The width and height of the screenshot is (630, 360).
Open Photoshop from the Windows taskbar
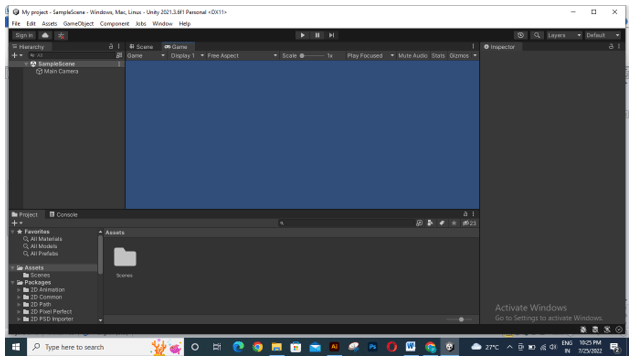pyautogui.click(x=372, y=347)
